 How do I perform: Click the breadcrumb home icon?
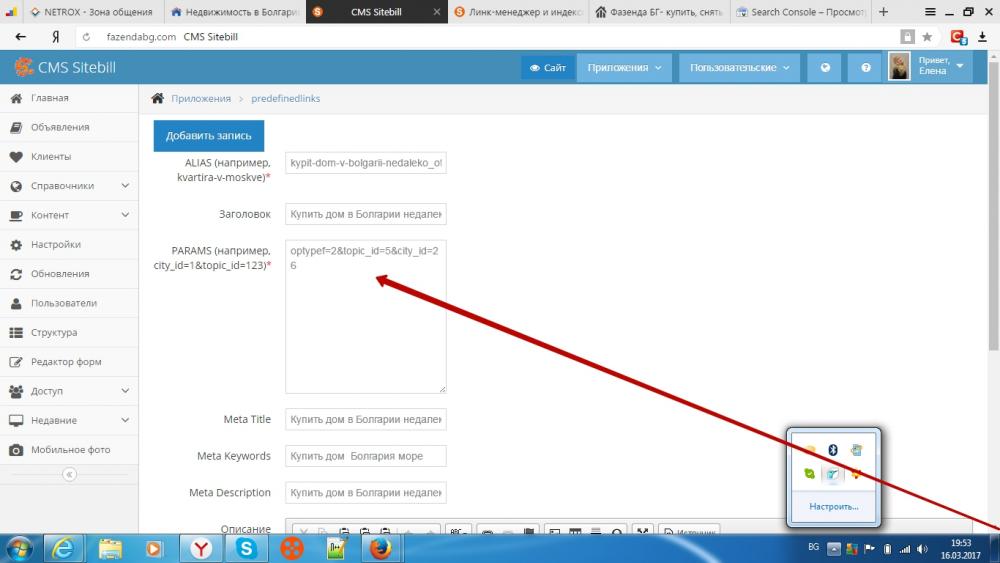[x=158, y=98]
